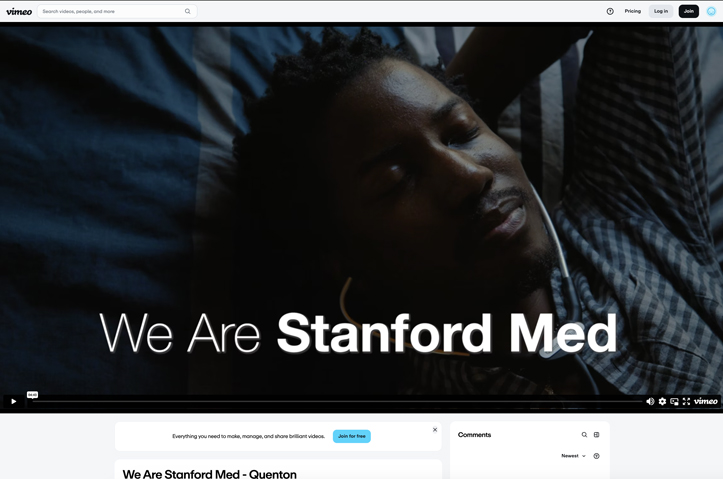The image size is (723, 479).
Task: Seek along the video progress bar
Action: [x=337, y=402]
